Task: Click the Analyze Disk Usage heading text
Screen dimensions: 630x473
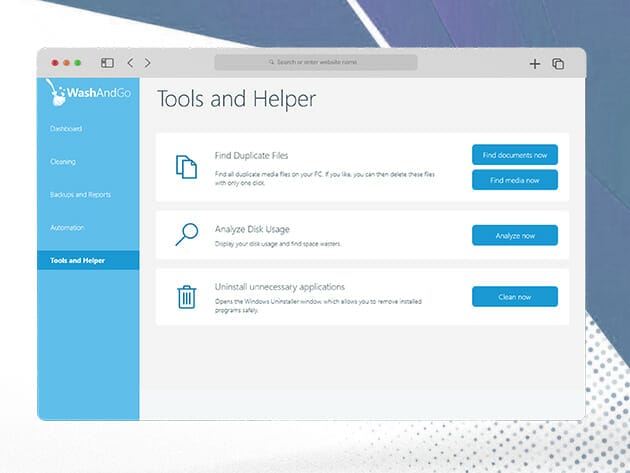Action: 254,229
